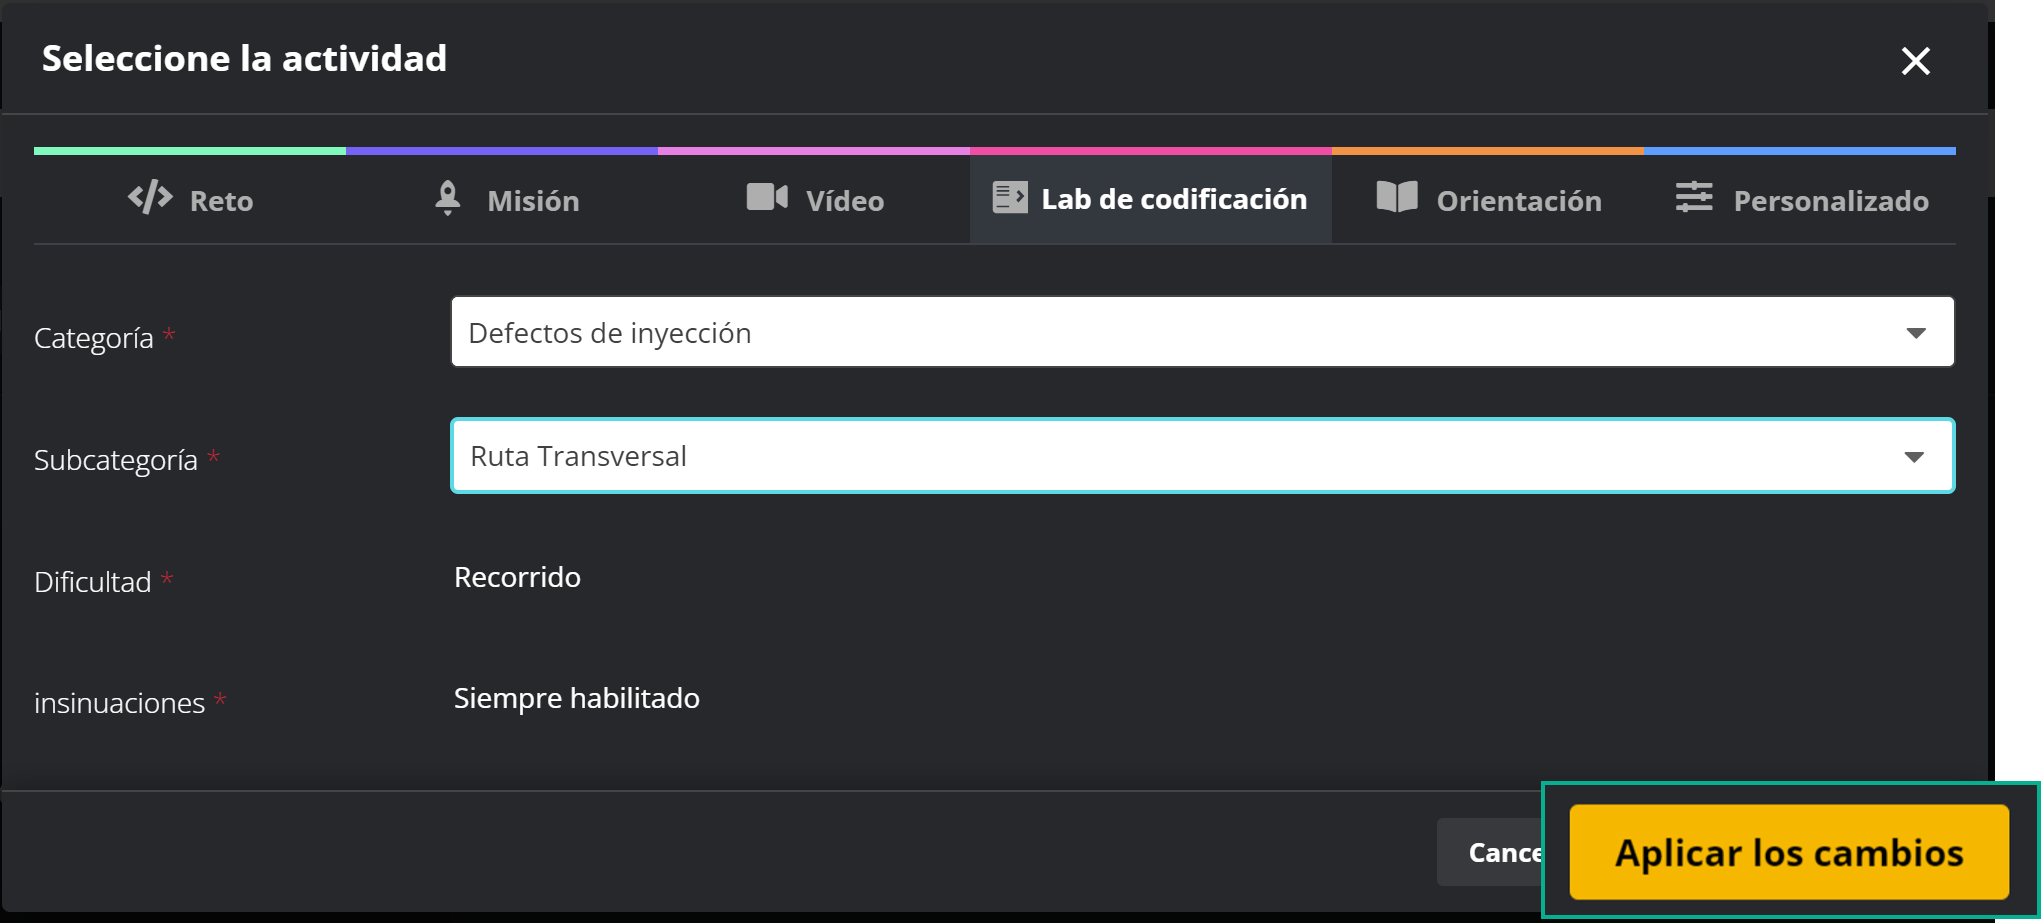This screenshot has width=2041, height=923.
Task: Click the Dificultad field label
Action: pos(93,582)
